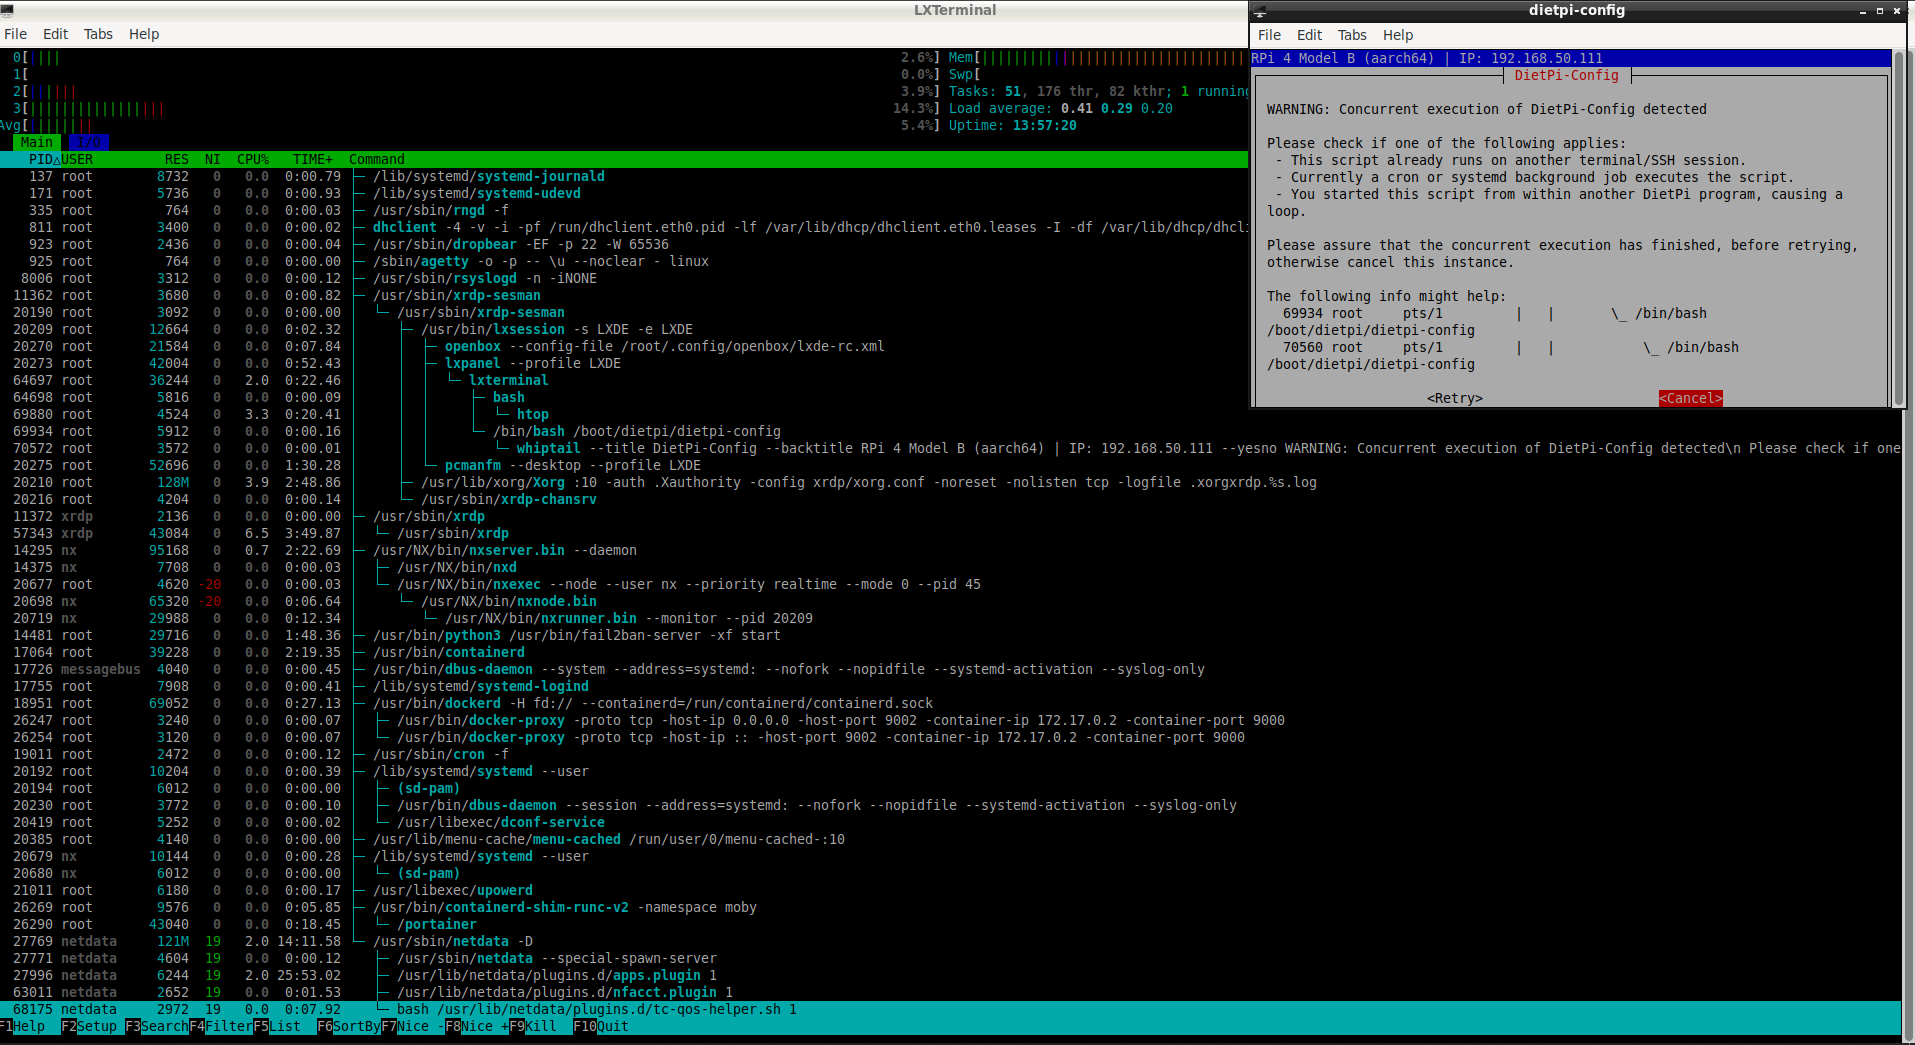This screenshot has width=1915, height=1045.
Task: Open File menu in LXTerminal window
Action: (15, 34)
